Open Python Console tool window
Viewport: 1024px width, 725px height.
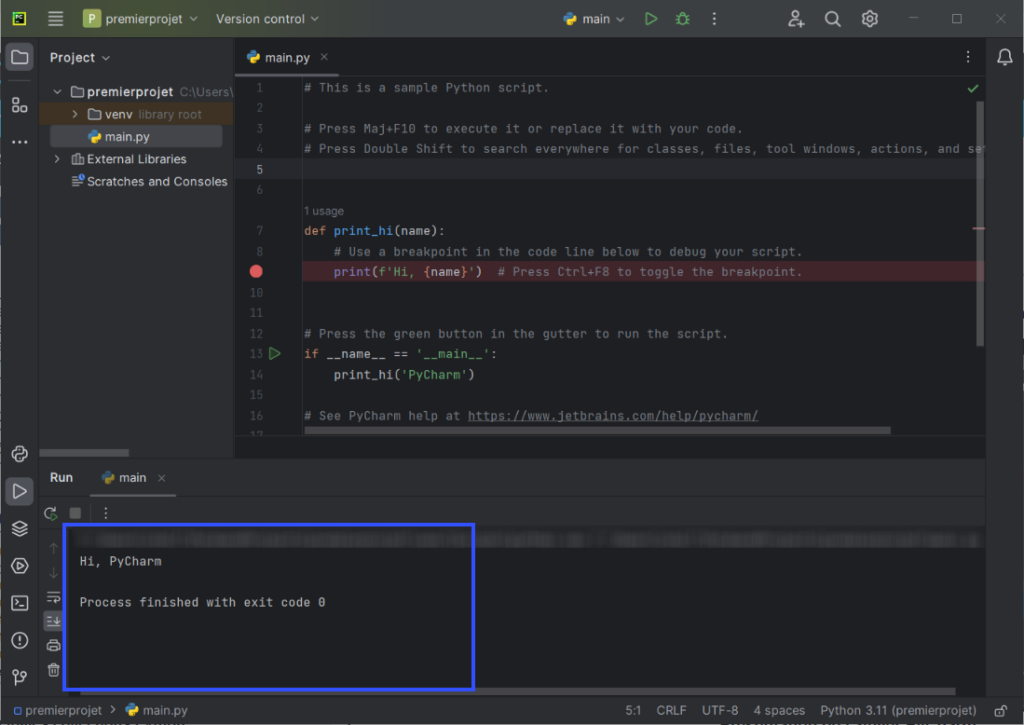click(19, 454)
